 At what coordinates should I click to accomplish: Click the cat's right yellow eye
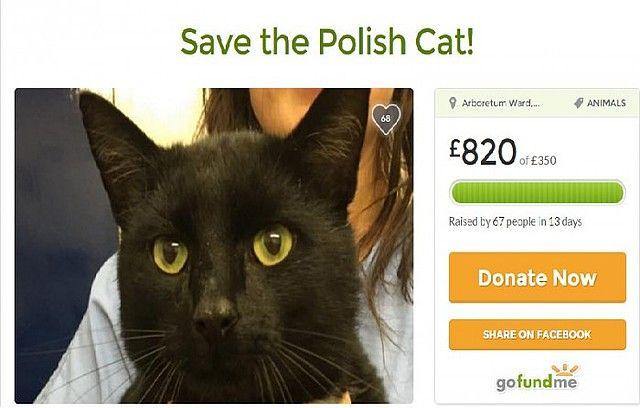[170, 254]
